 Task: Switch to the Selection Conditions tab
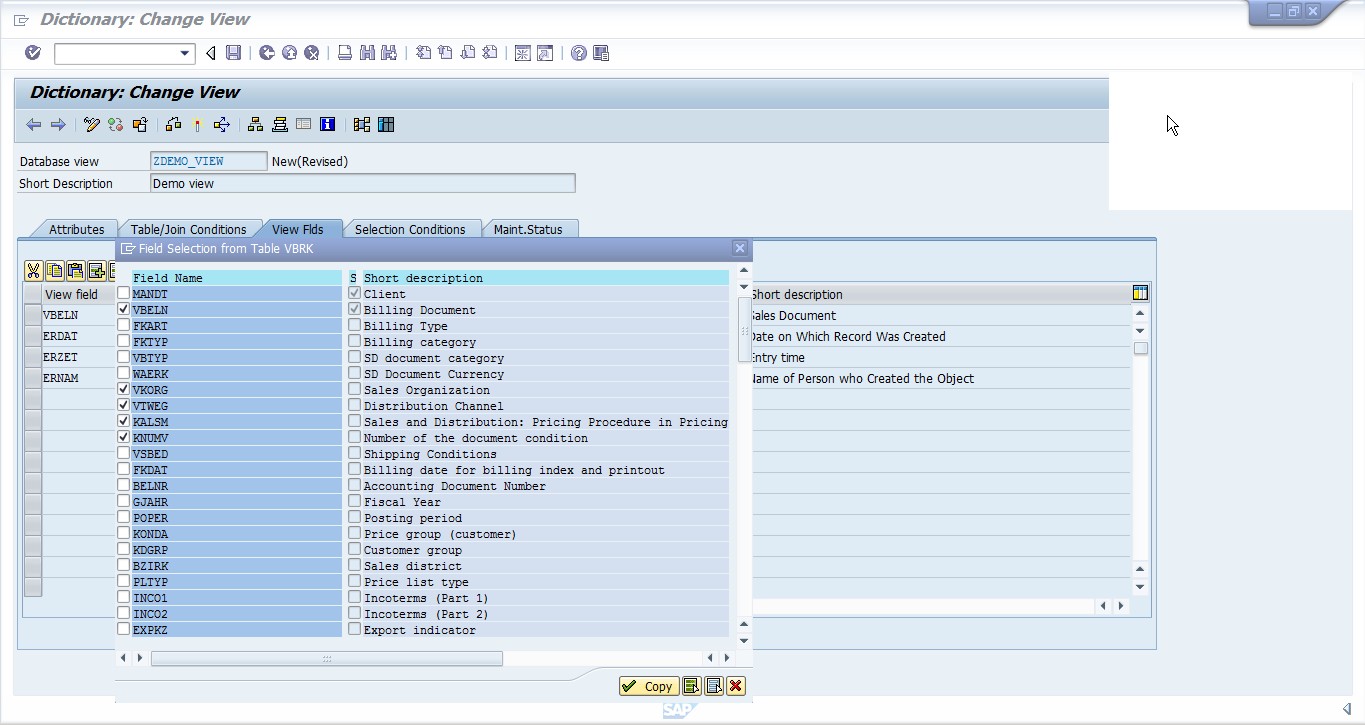[x=411, y=228]
